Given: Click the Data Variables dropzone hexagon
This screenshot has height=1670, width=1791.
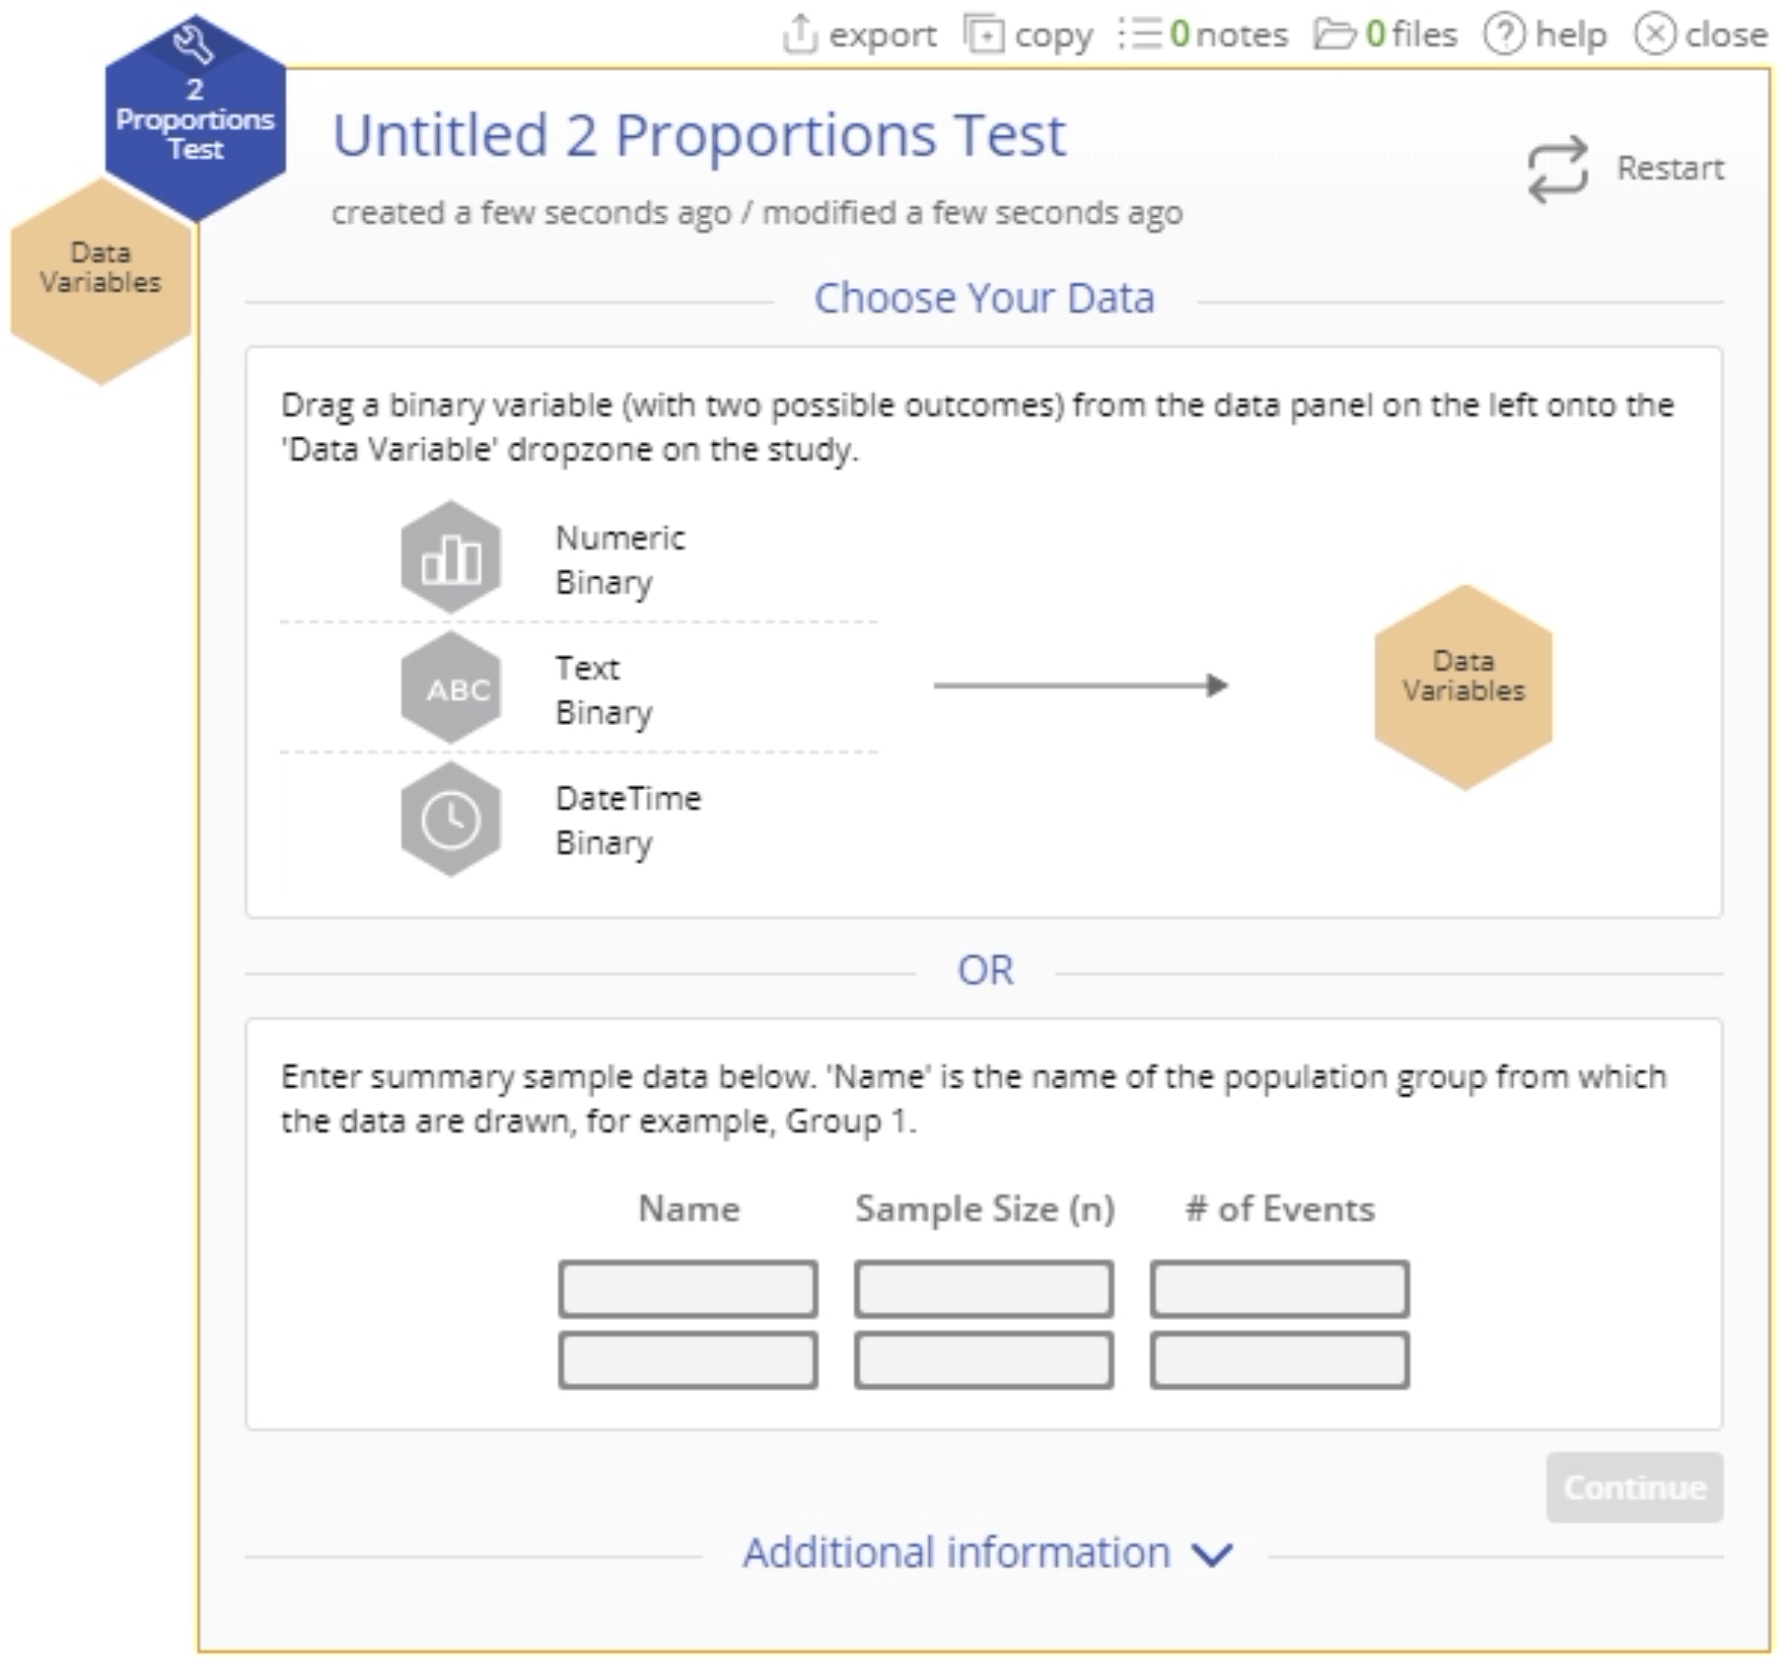Looking at the screenshot, I should tap(1463, 687).
